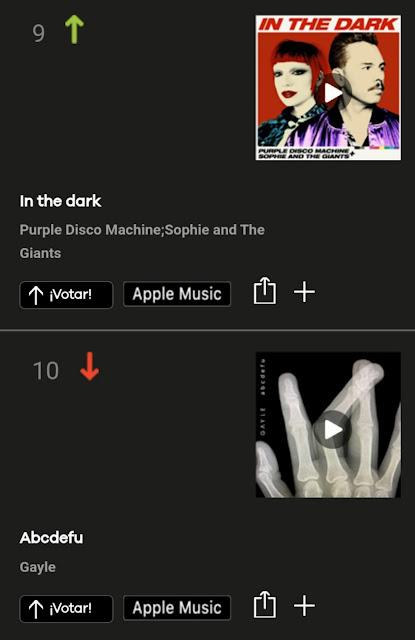
Task: Select the song title Abcdefu
Action: 51,538
